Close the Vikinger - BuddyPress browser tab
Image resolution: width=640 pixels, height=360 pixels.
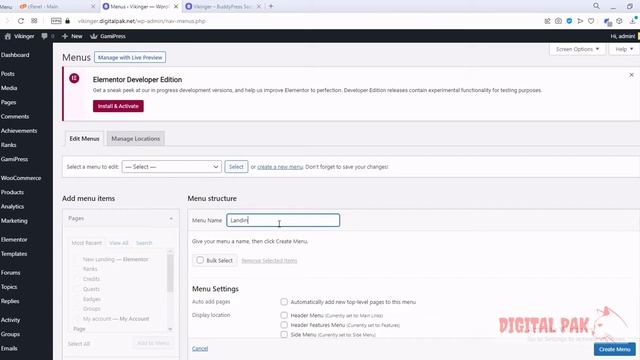click(258, 7)
